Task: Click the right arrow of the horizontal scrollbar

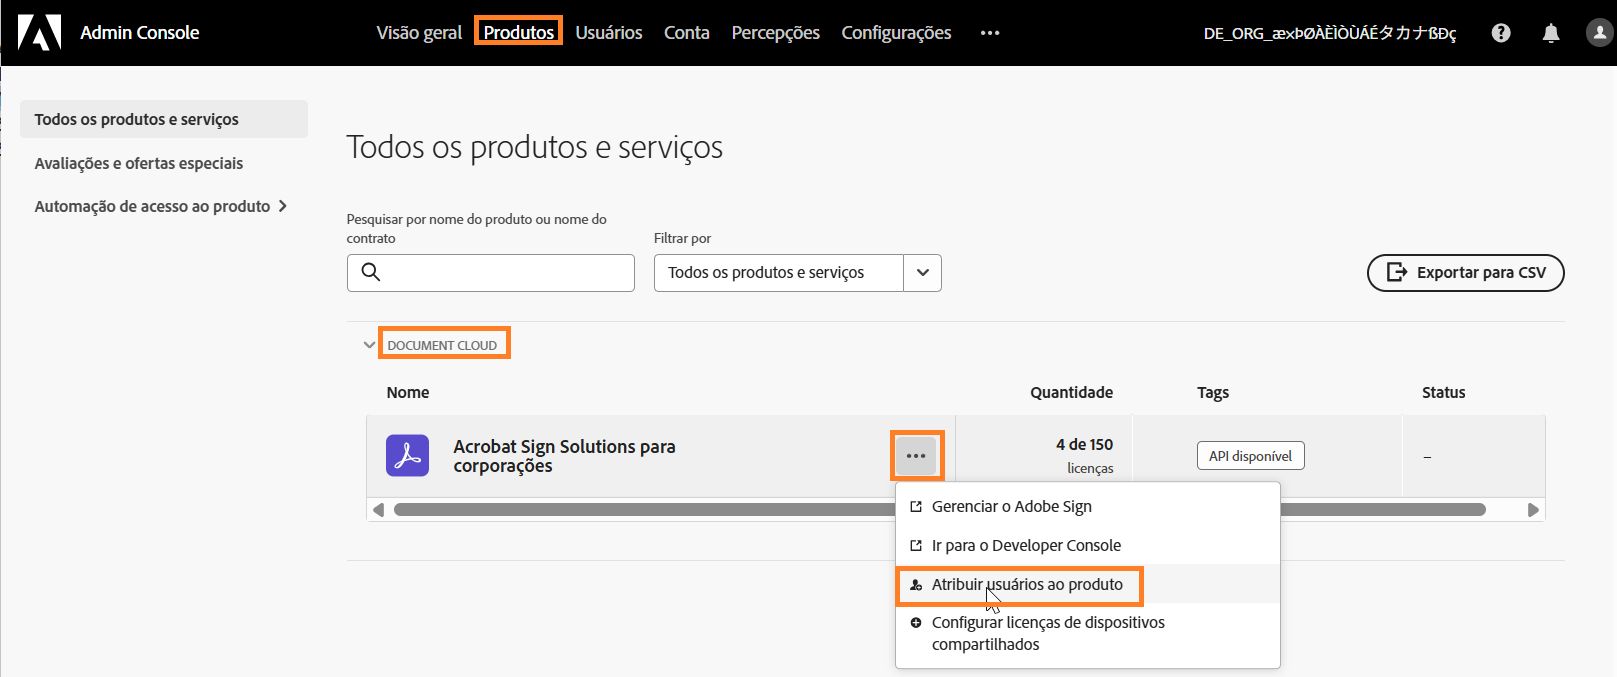Action: [x=1535, y=509]
